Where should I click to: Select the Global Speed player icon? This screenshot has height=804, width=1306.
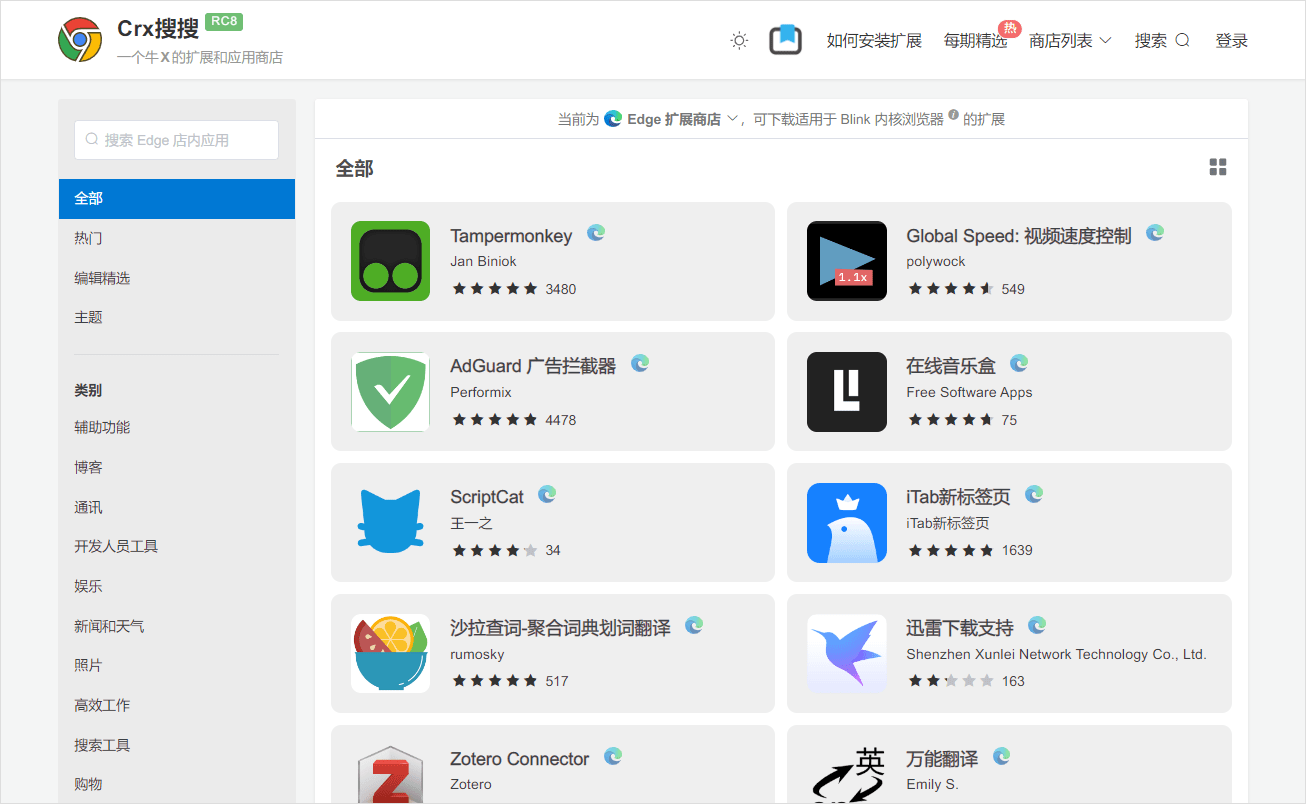pos(846,261)
